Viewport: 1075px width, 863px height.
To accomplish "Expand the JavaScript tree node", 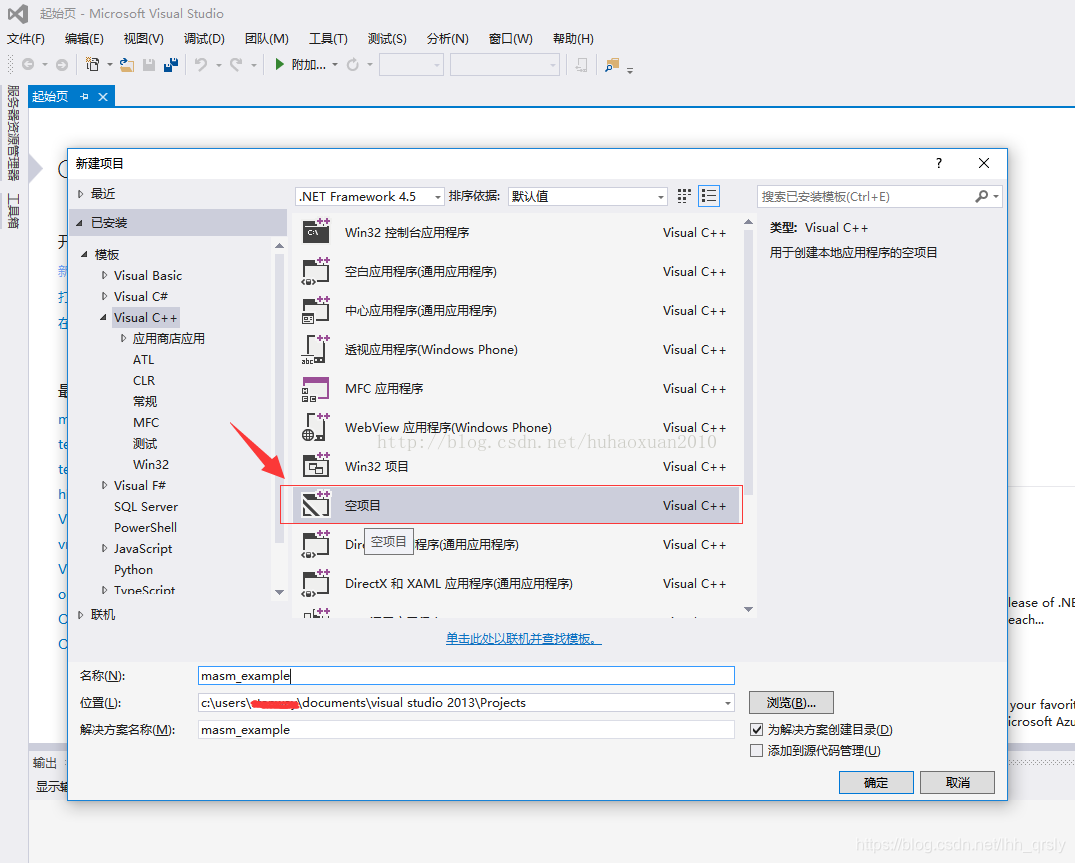I will (104, 548).
